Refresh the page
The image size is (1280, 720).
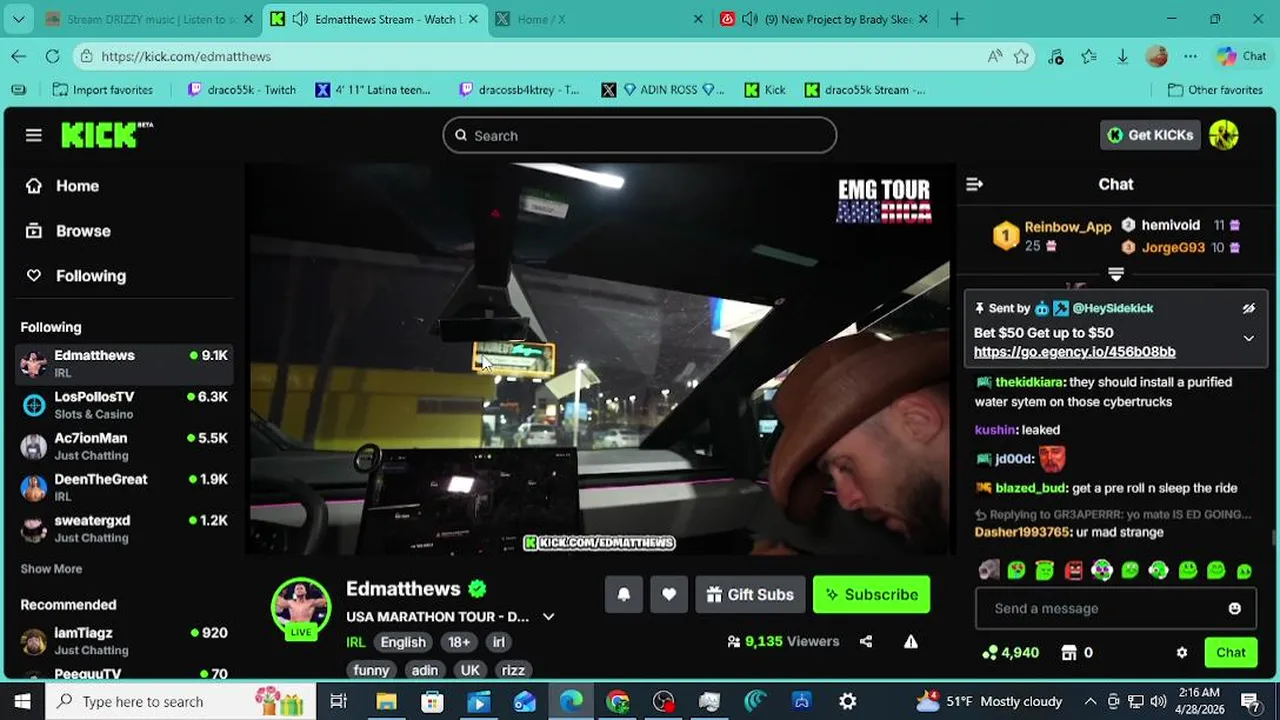tap(52, 56)
